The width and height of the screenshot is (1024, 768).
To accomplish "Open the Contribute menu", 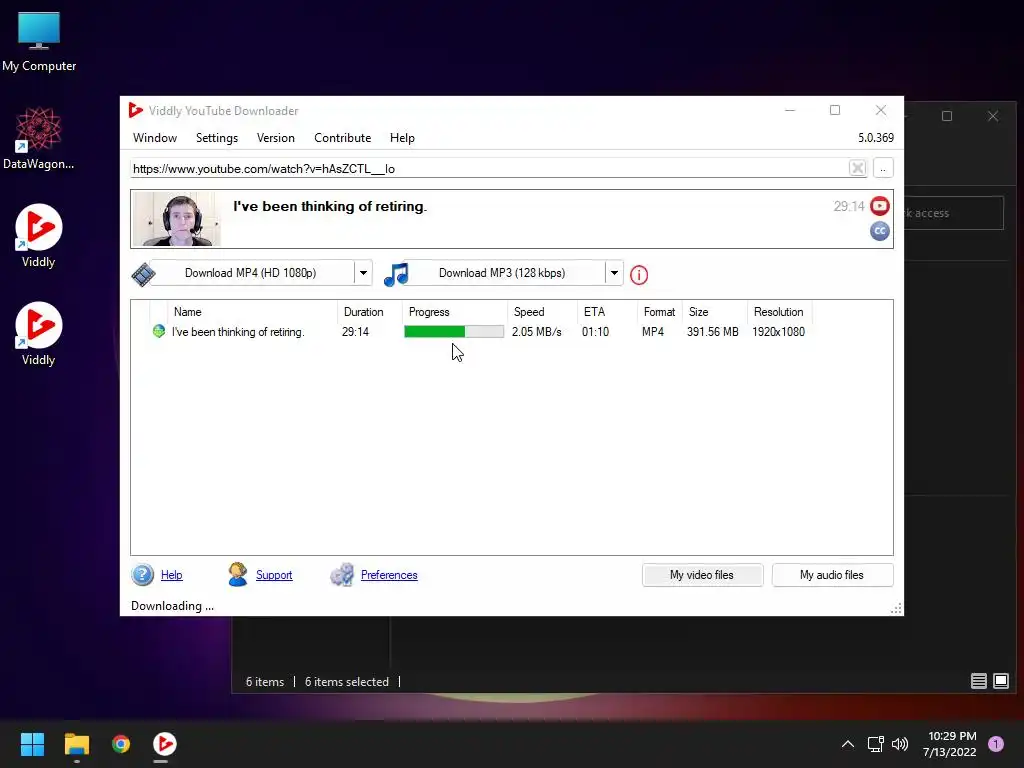I will (342, 138).
